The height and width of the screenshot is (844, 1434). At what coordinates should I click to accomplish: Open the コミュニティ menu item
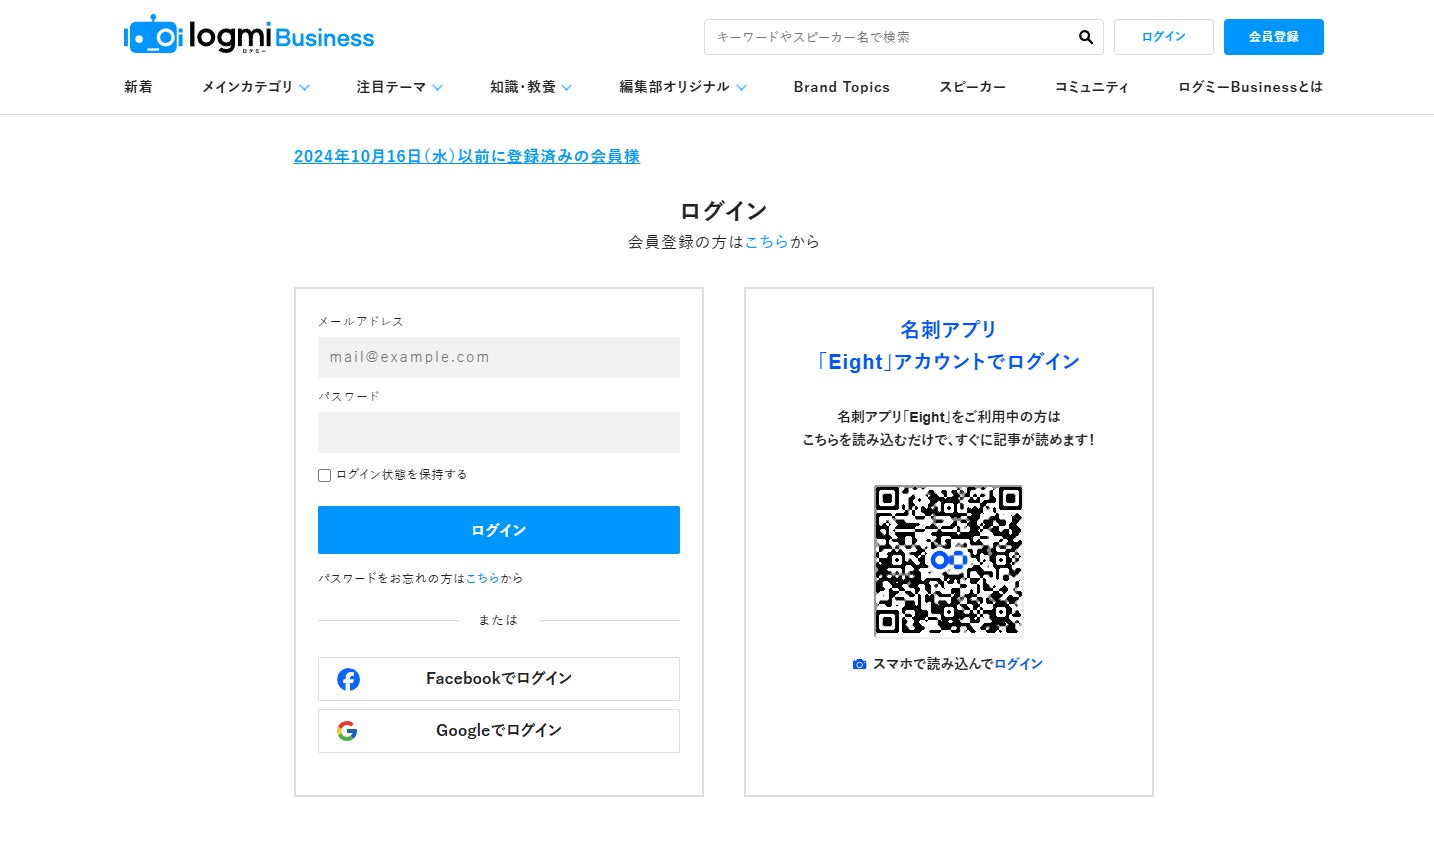tap(1092, 87)
